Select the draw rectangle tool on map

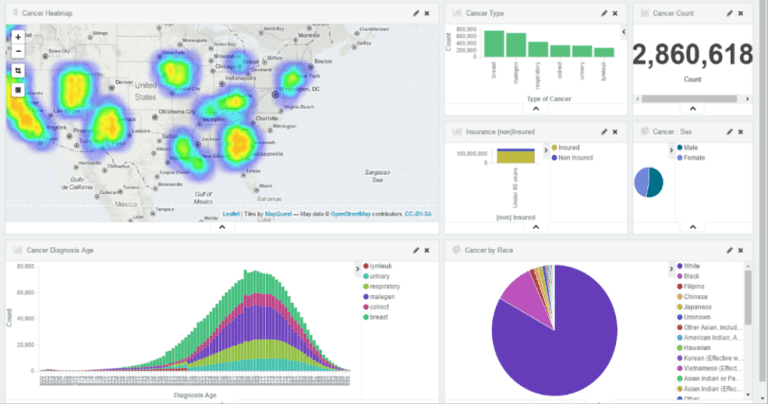18,89
